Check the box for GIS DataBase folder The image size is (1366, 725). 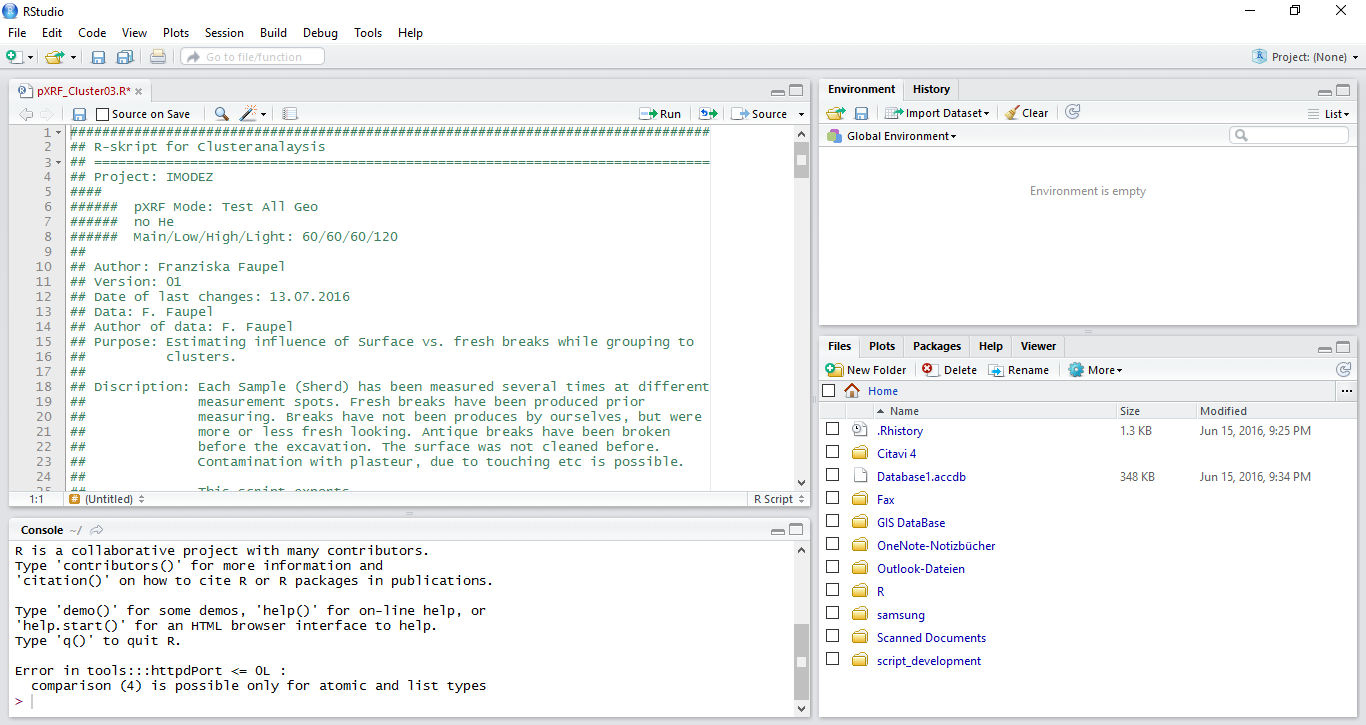pos(832,521)
